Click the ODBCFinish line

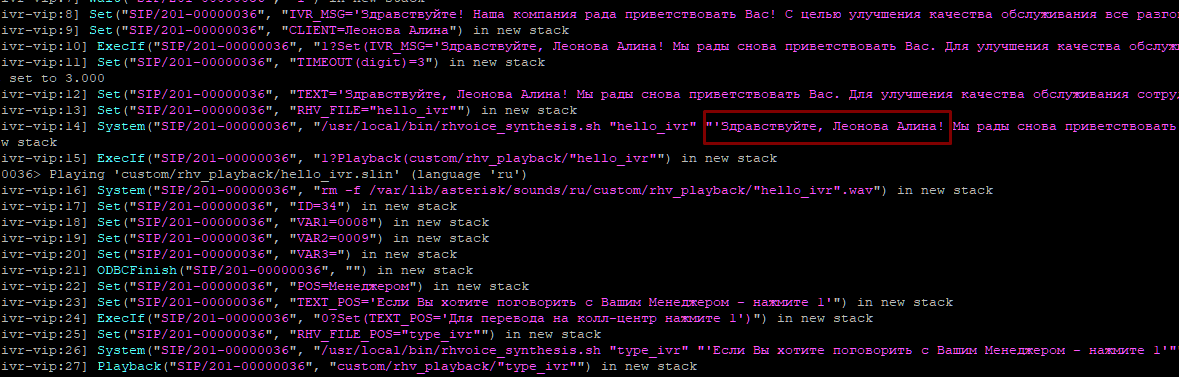237,270
